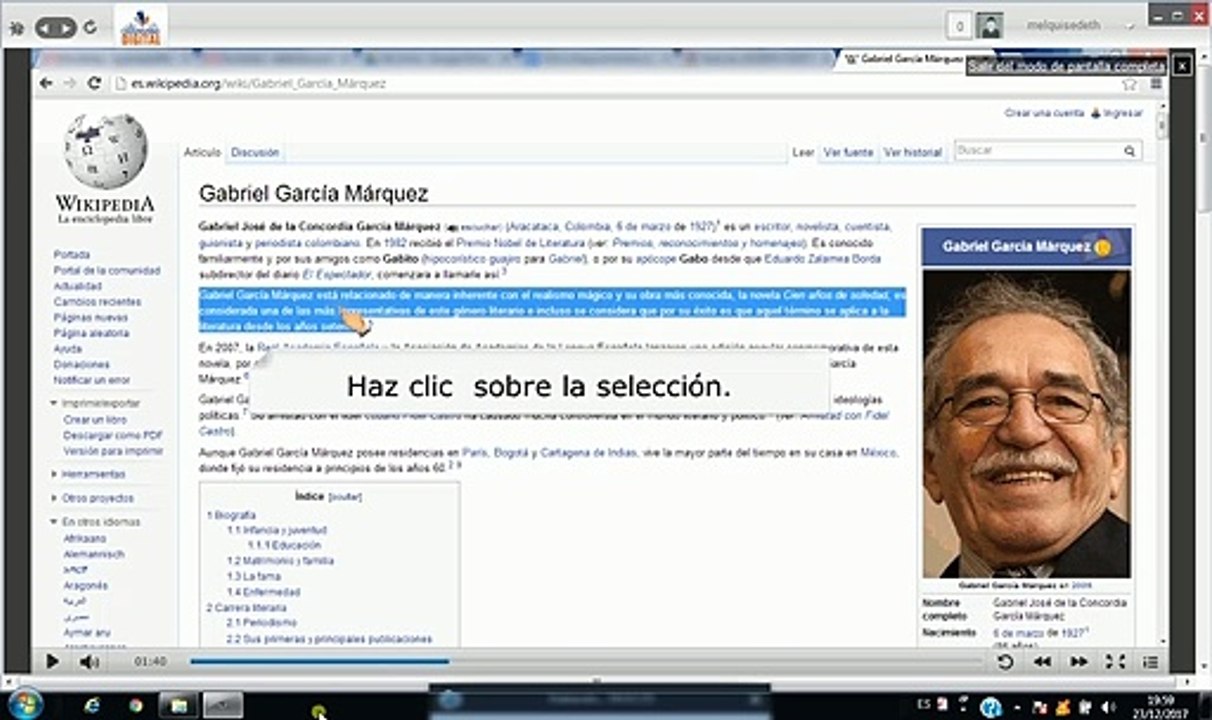
Task: Mute the video player speaker icon
Action: tap(89, 661)
